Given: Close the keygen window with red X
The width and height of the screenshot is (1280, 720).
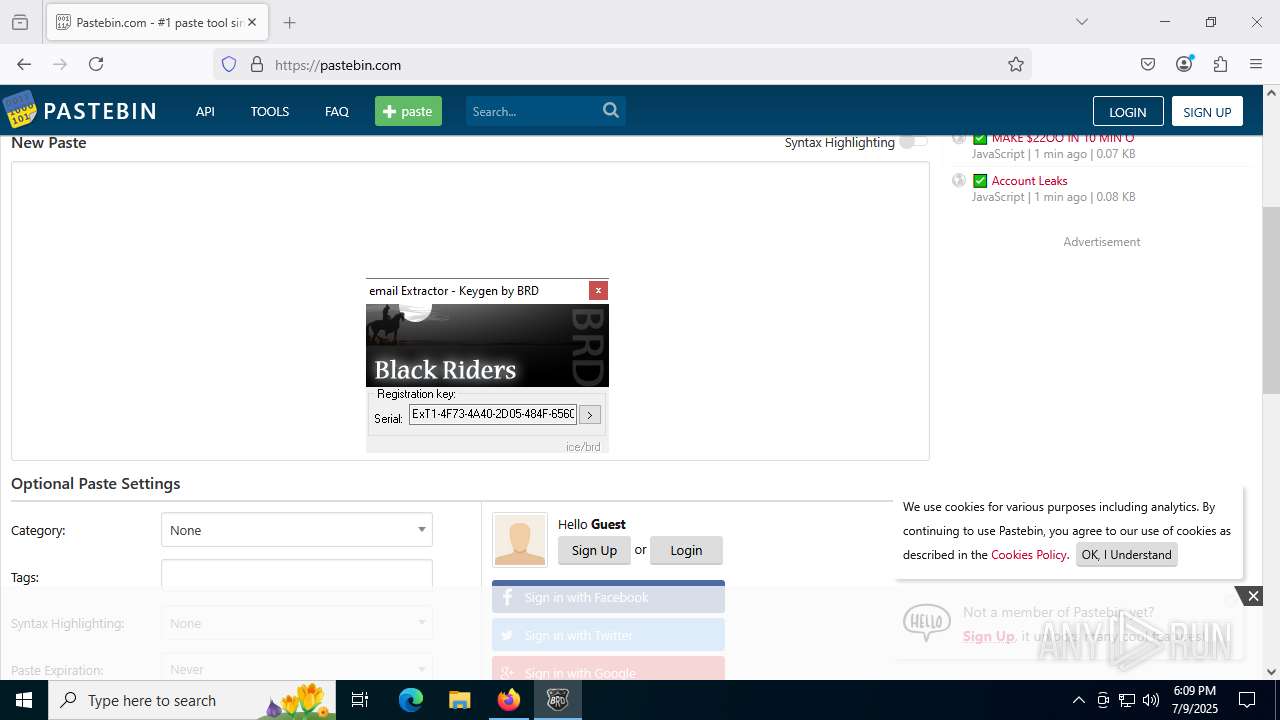Looking at the screenshot, I should (598, 290).
